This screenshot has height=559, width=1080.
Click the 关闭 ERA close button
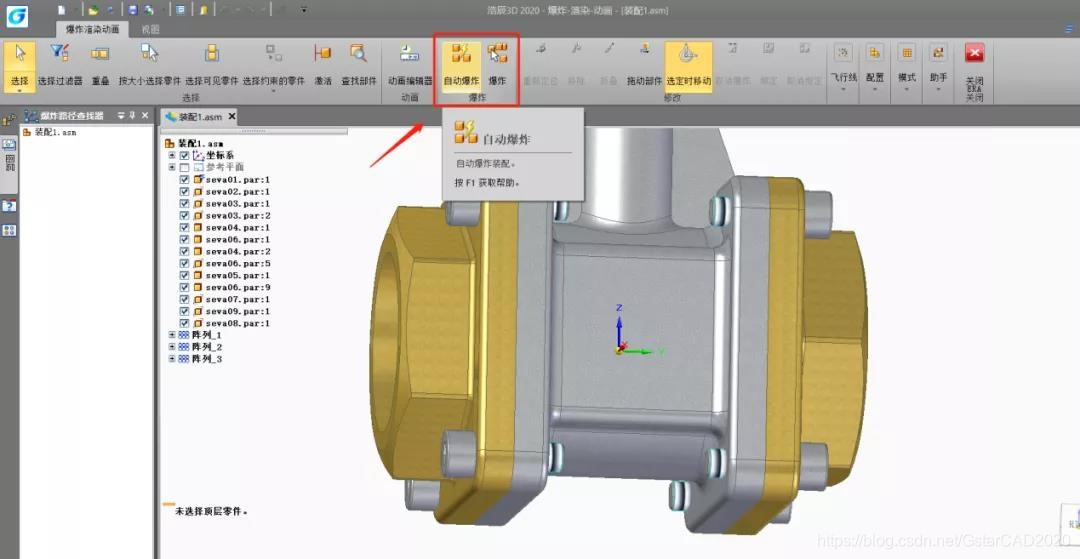tap(974, 69)
